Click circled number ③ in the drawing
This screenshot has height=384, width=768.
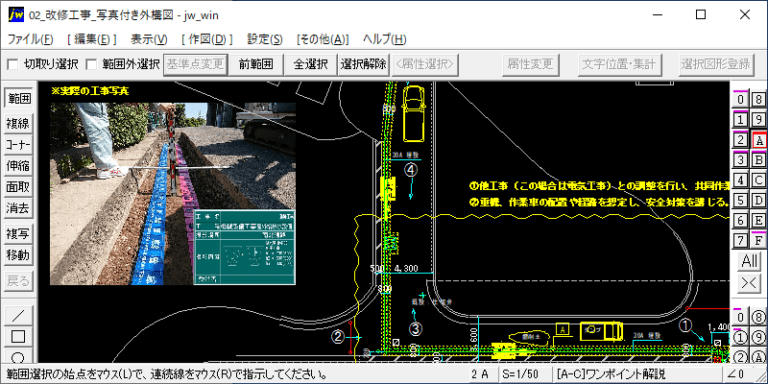click(x=415, y=329)
